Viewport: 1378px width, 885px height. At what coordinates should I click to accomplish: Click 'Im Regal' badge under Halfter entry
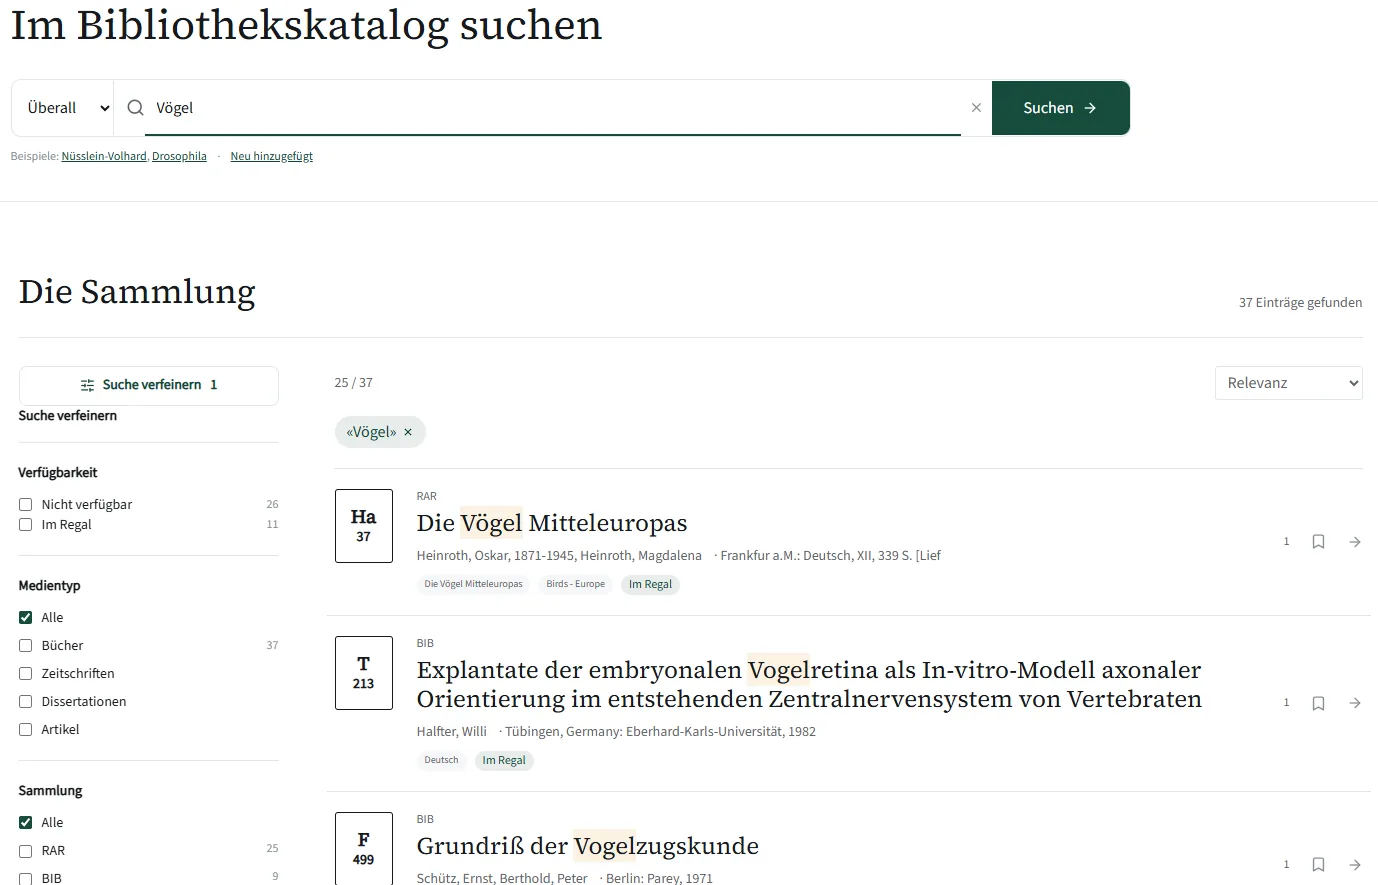504,760
